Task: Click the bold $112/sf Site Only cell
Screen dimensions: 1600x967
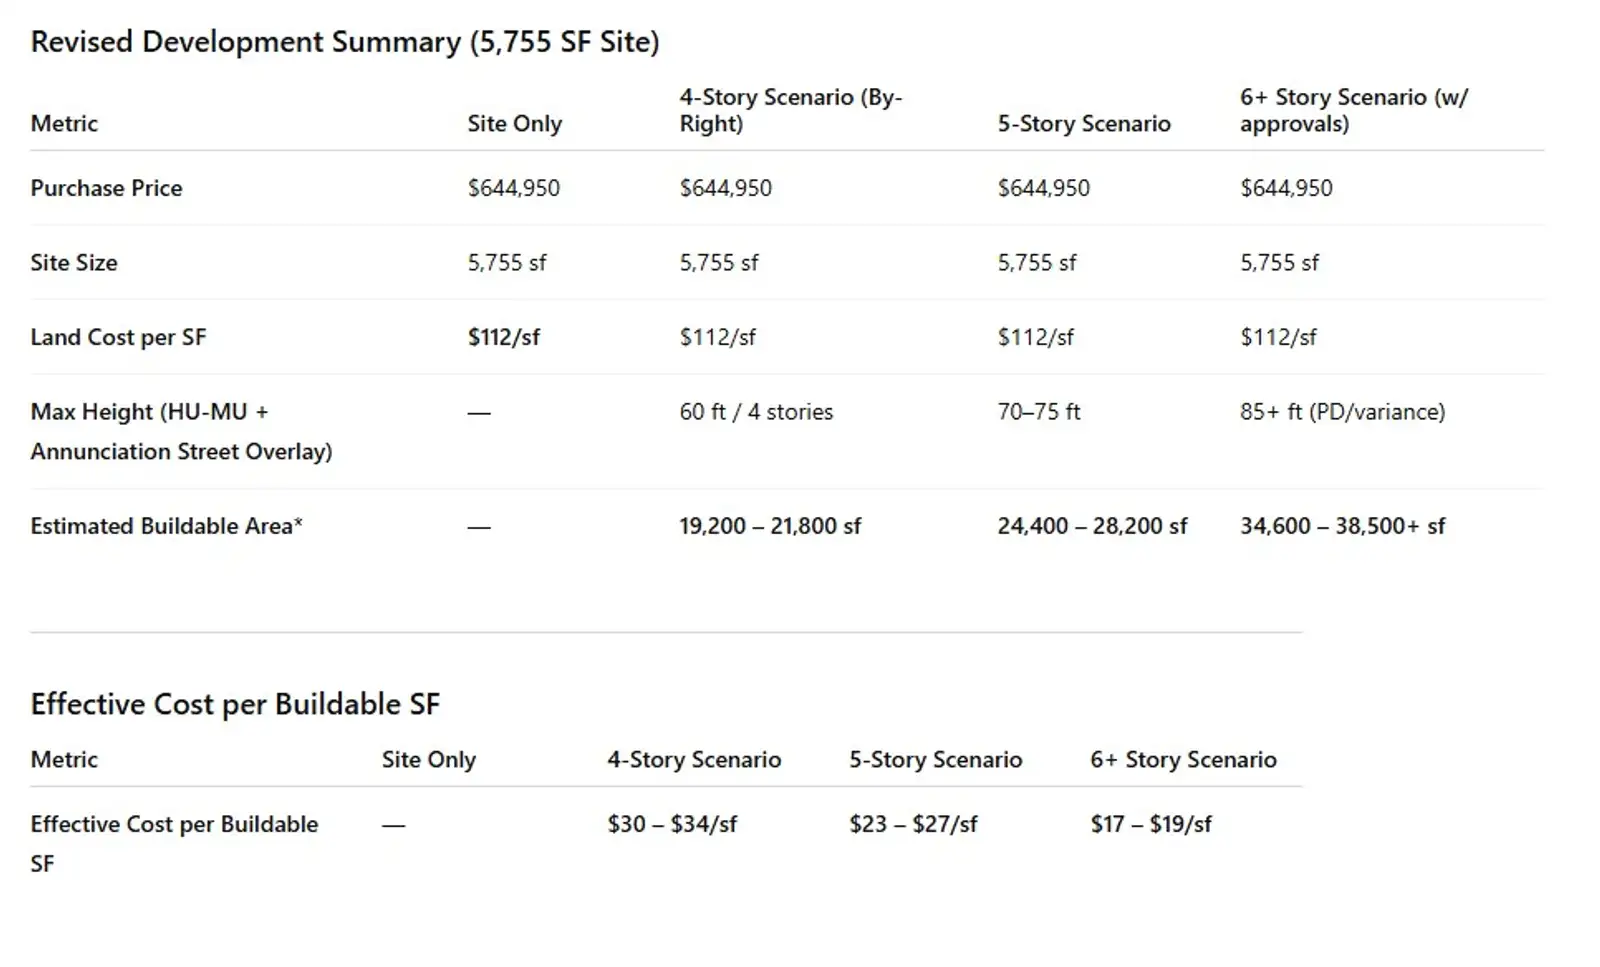Action: point(503,337)
